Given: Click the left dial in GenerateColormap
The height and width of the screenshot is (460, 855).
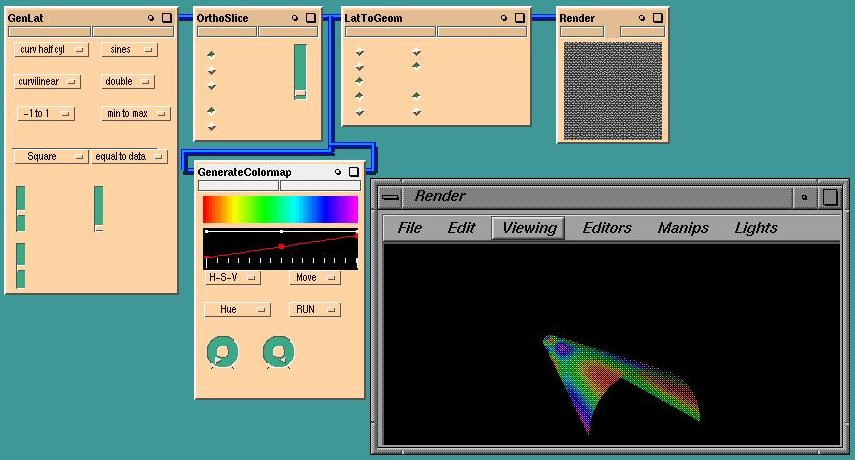Looking at the screenshot, I should tap(223, 351).
